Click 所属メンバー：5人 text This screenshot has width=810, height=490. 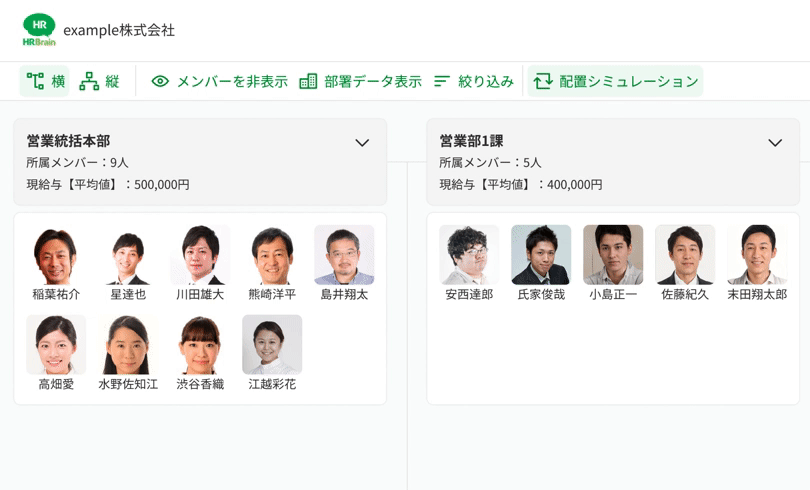coord(490,163)
